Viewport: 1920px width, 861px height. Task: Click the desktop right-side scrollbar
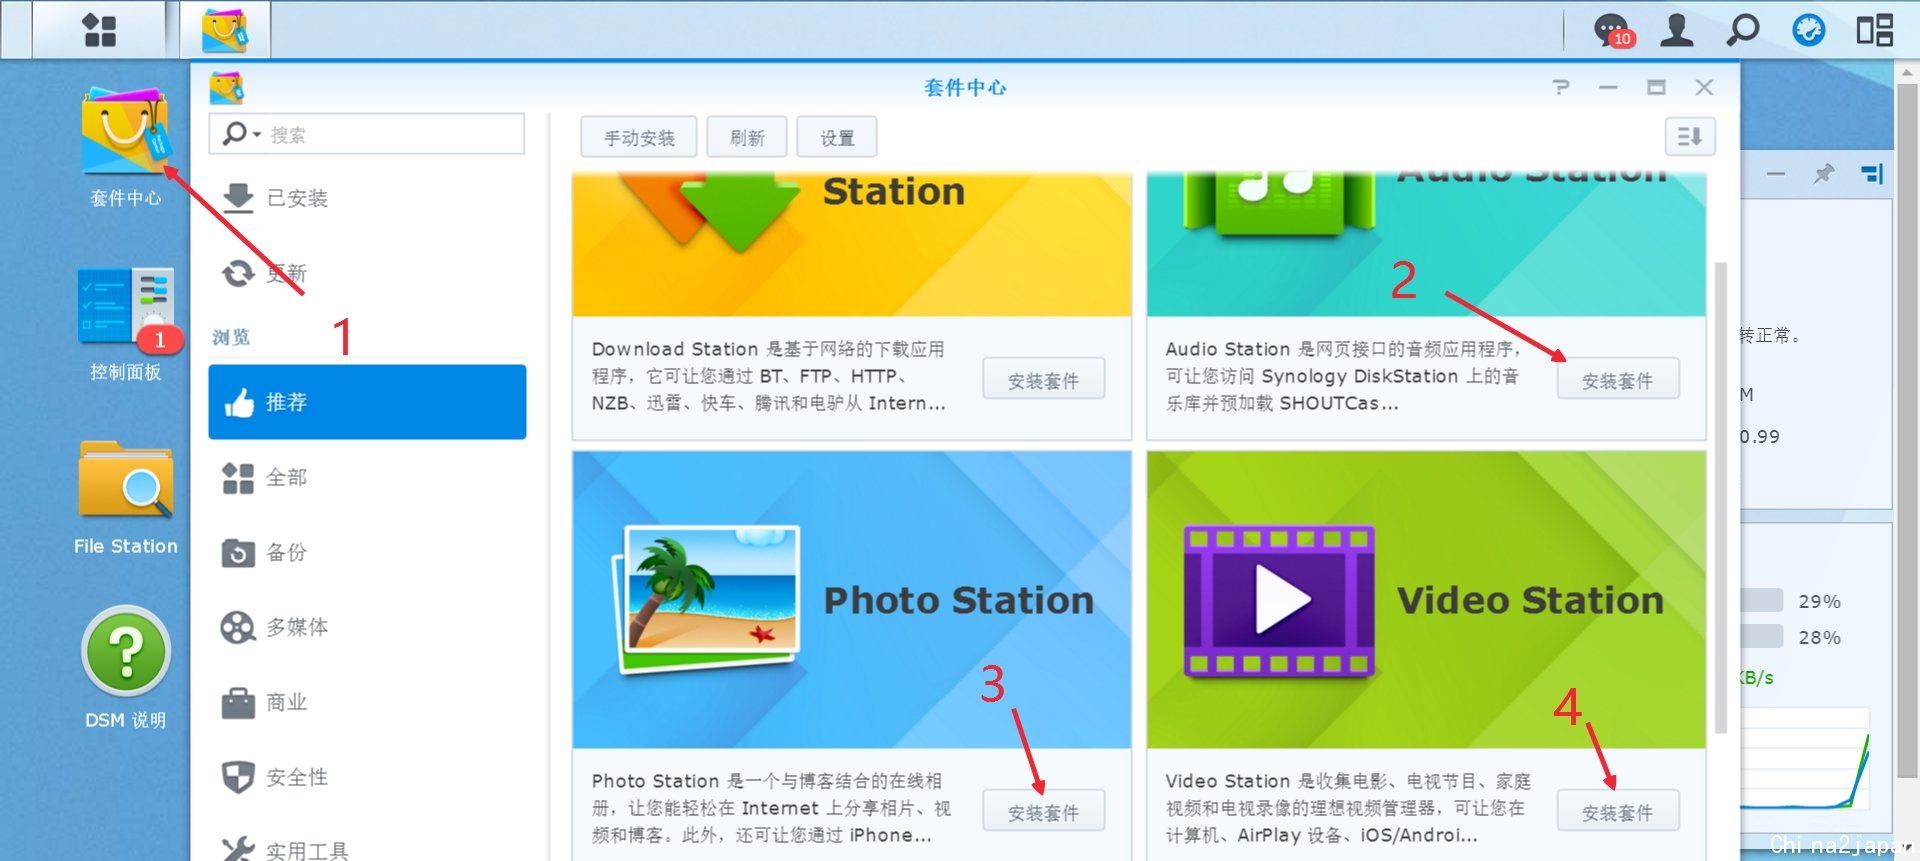coord(1908,430)
